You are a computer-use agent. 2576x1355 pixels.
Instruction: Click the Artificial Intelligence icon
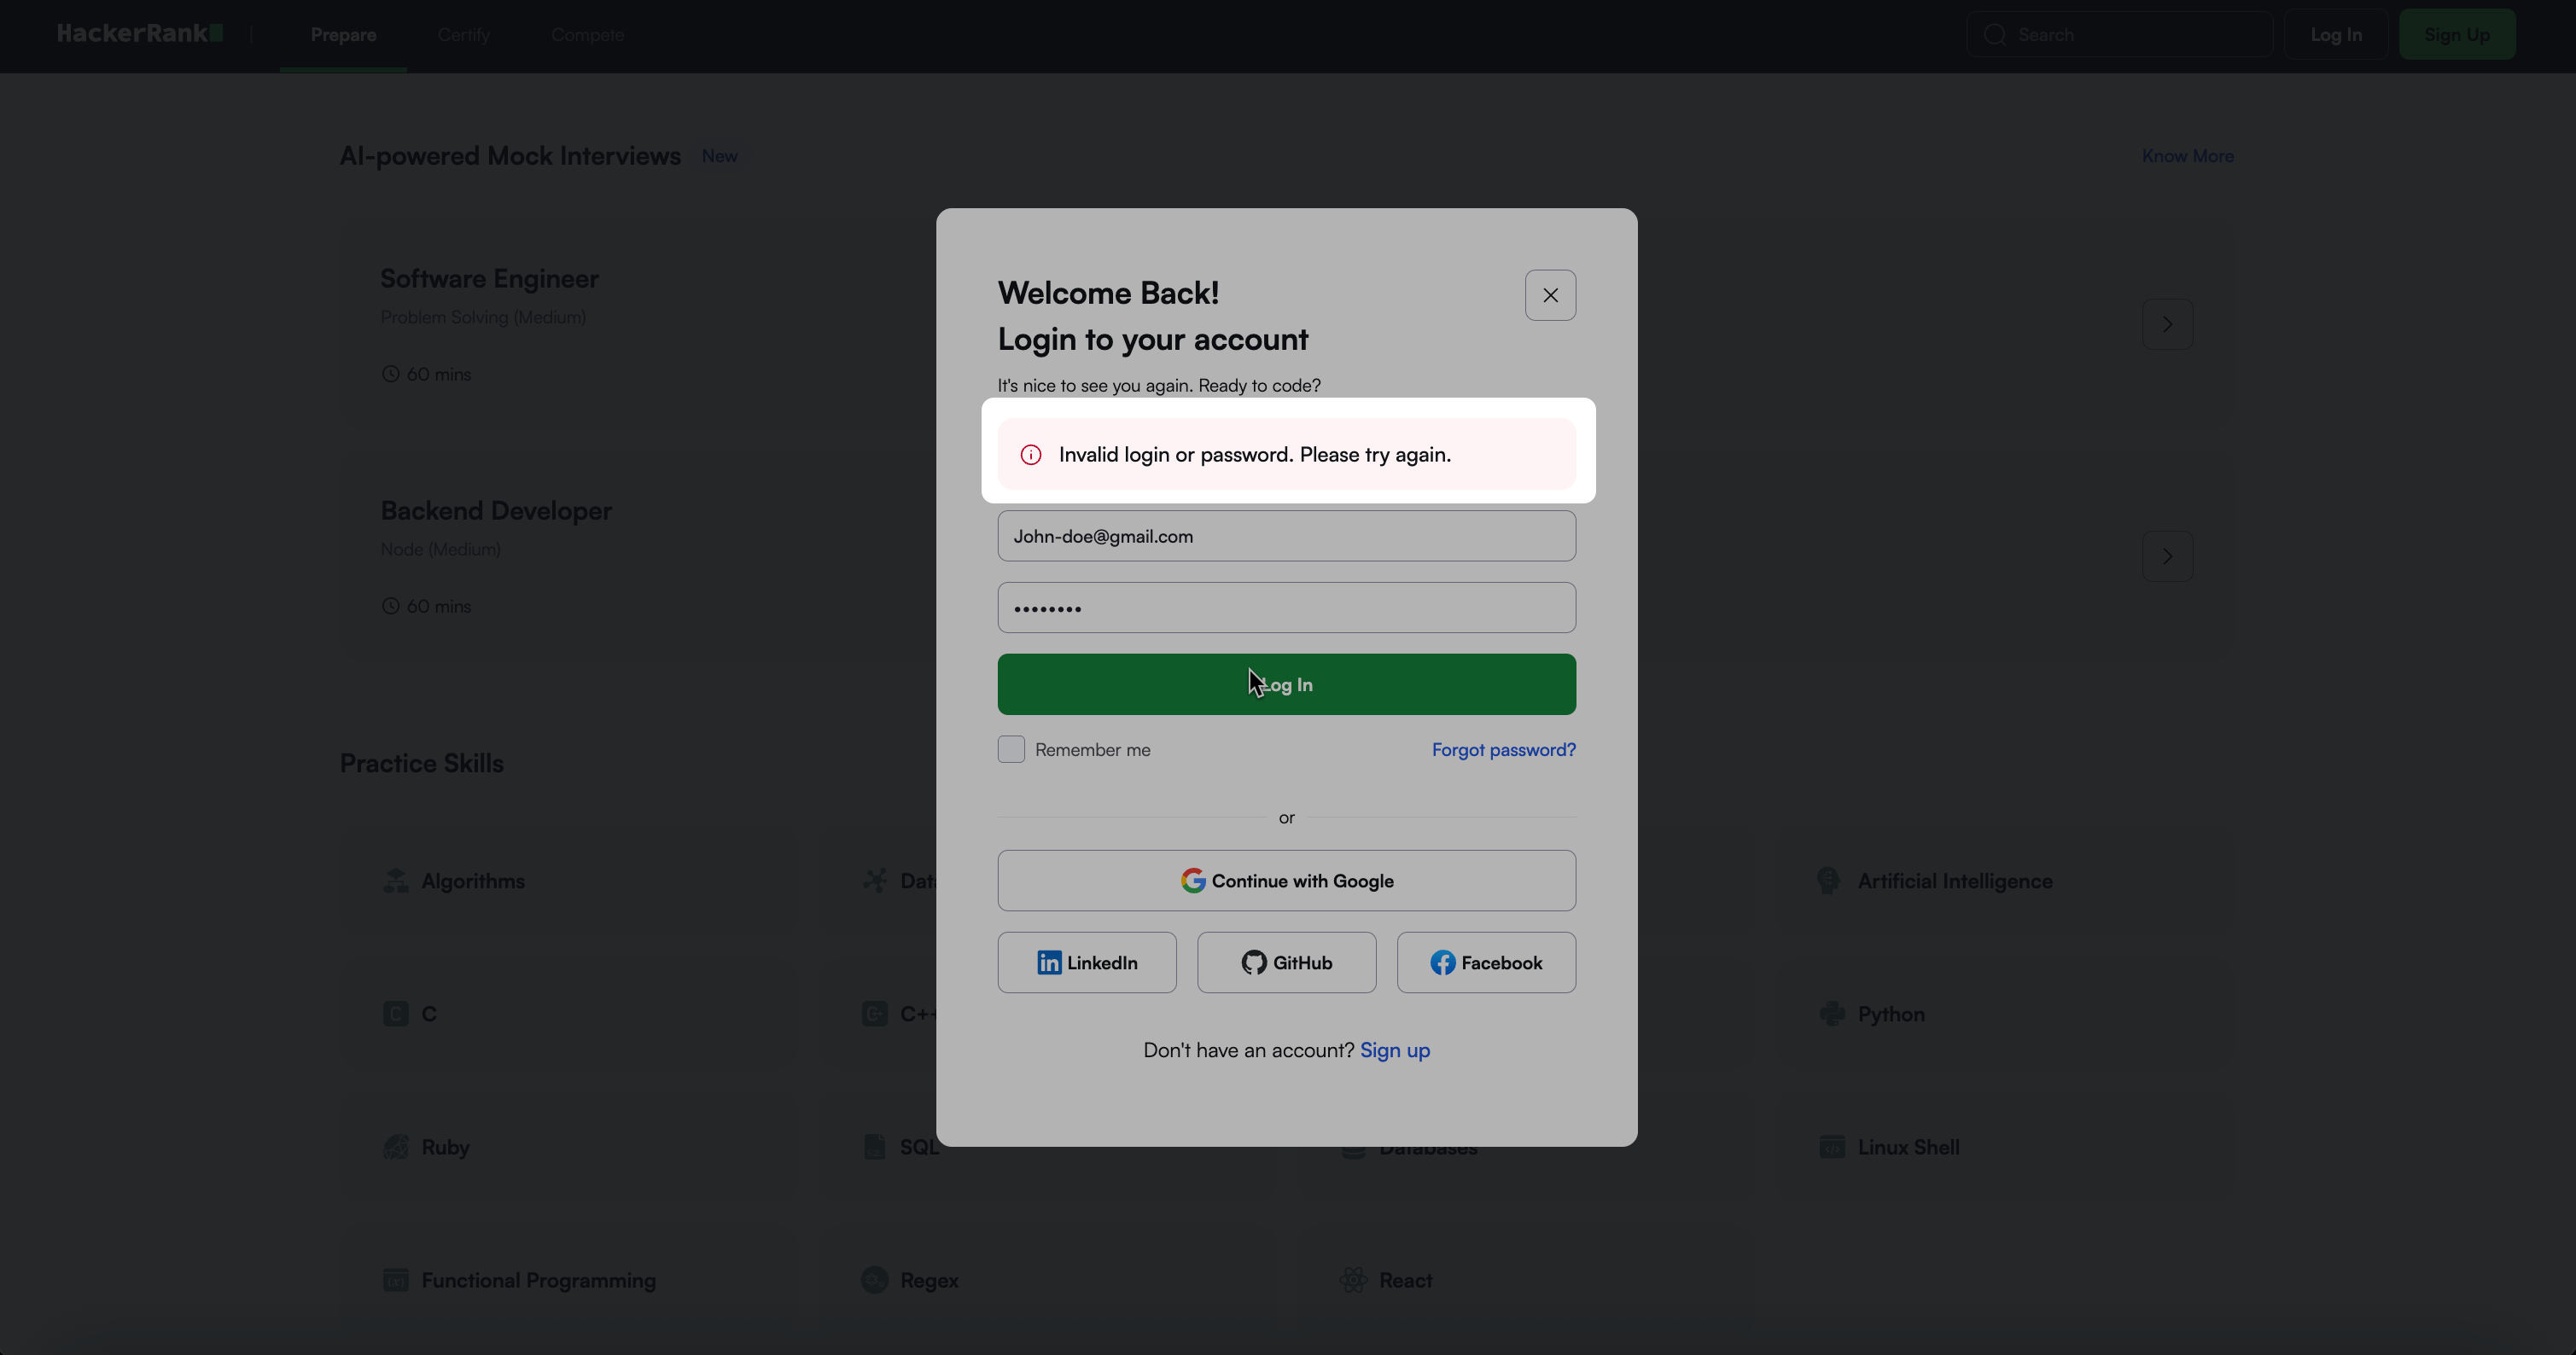point(1829,880)
